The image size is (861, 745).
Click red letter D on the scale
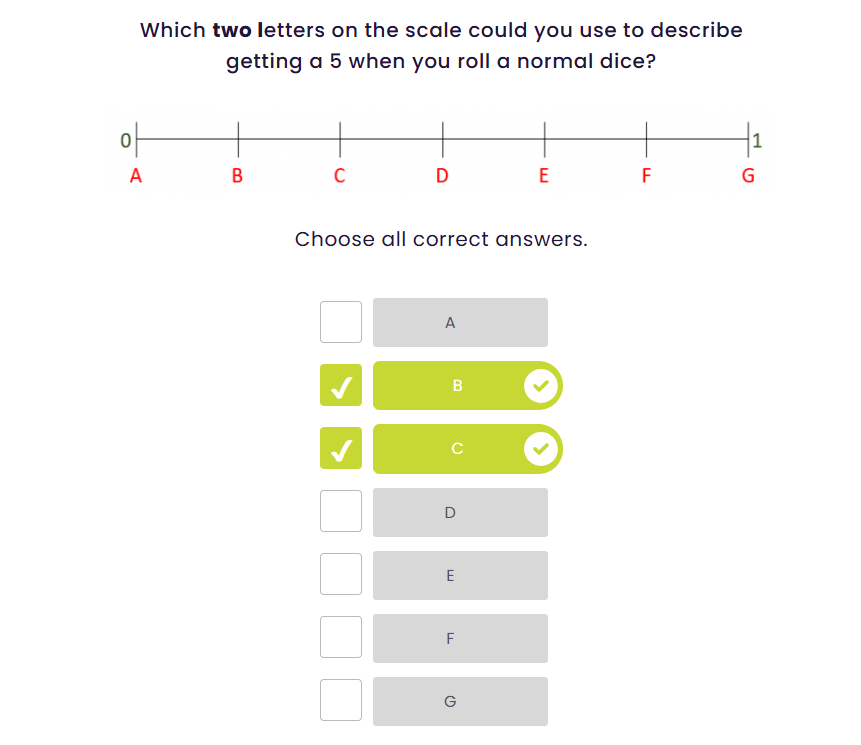[x=442, y=177]
